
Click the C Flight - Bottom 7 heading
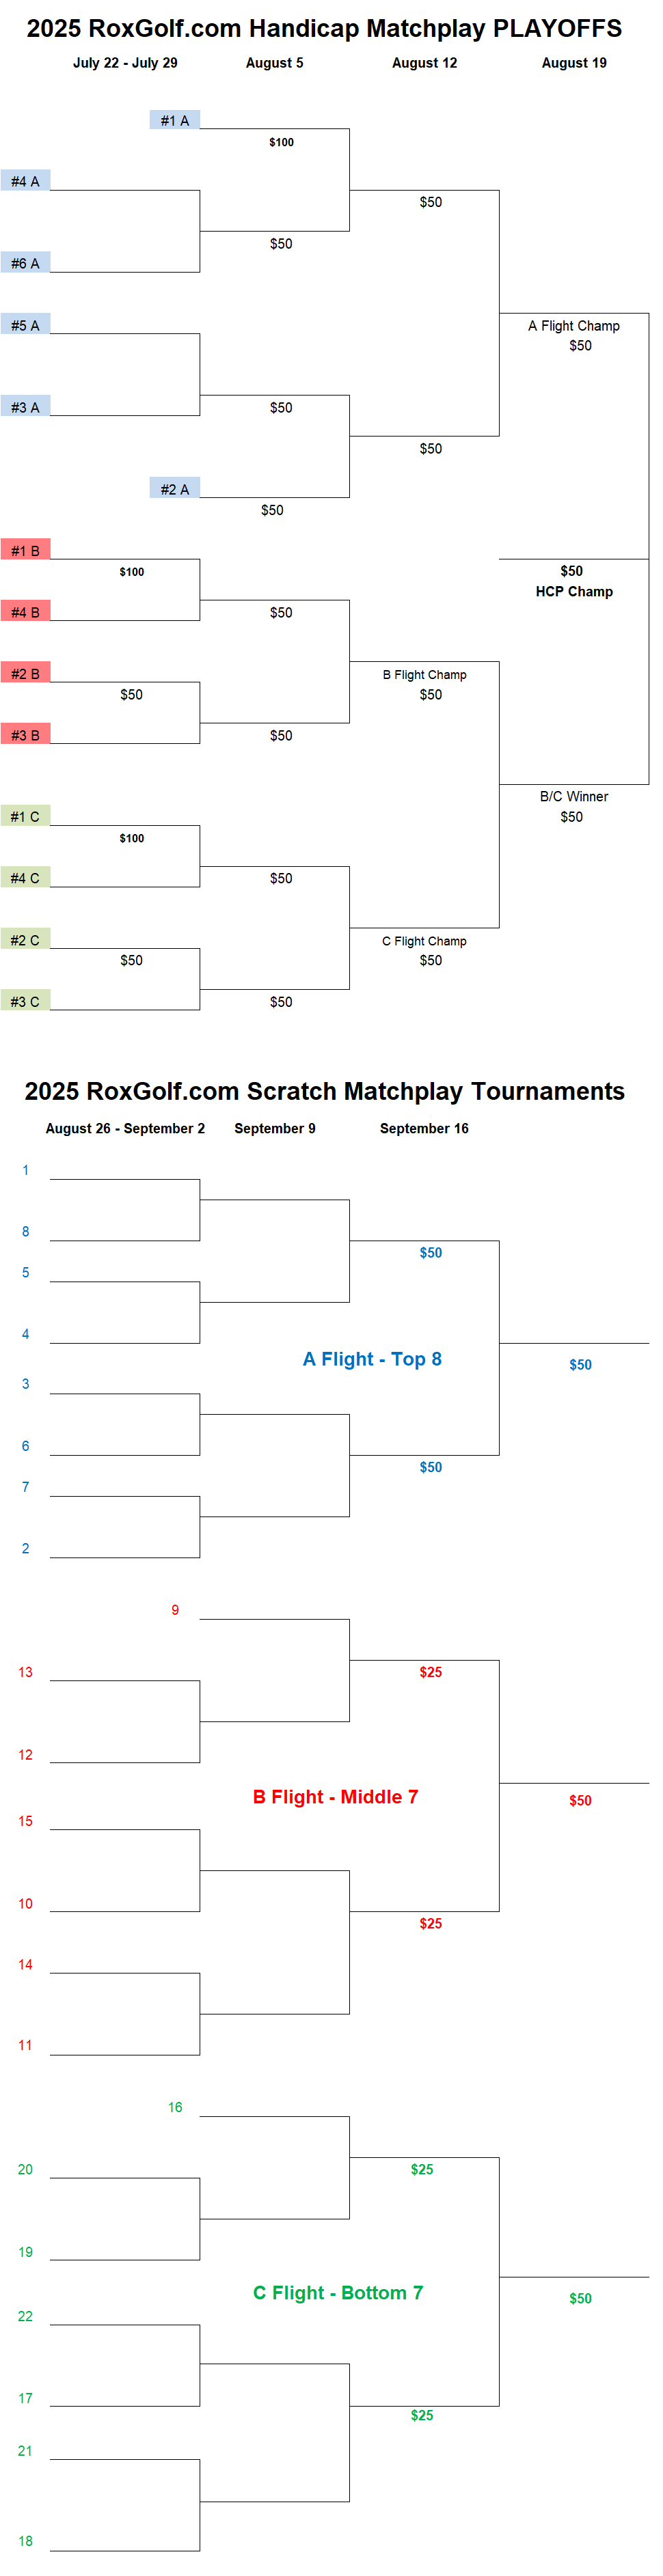point(338,2293)
